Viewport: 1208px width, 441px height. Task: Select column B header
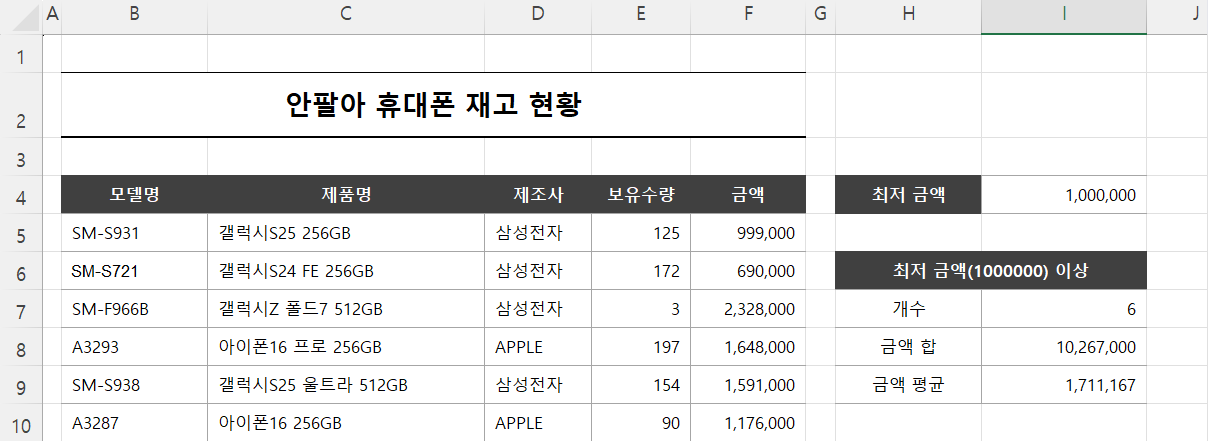(x=134, y=16)
